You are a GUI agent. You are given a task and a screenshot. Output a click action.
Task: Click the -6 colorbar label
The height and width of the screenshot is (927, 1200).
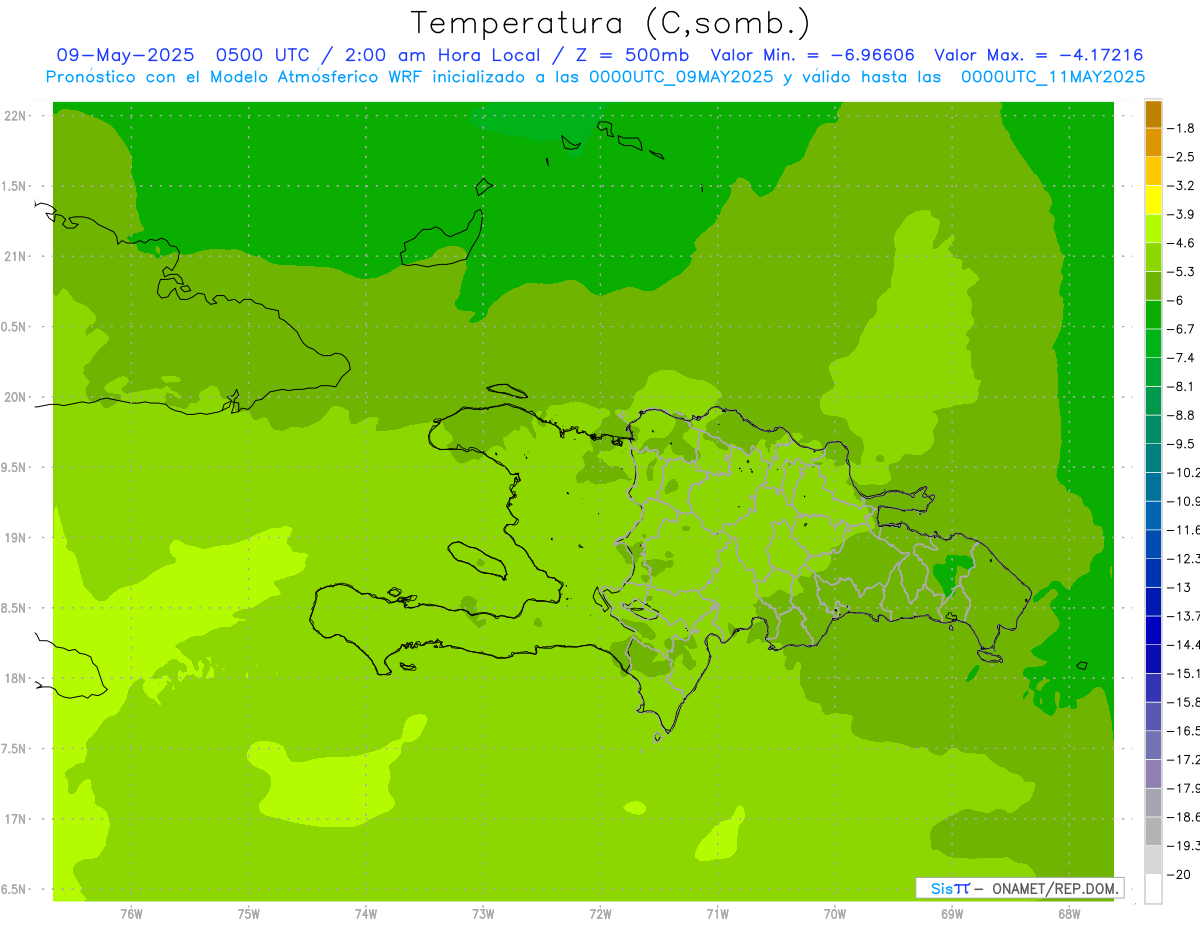click(x=1176, y=300)
